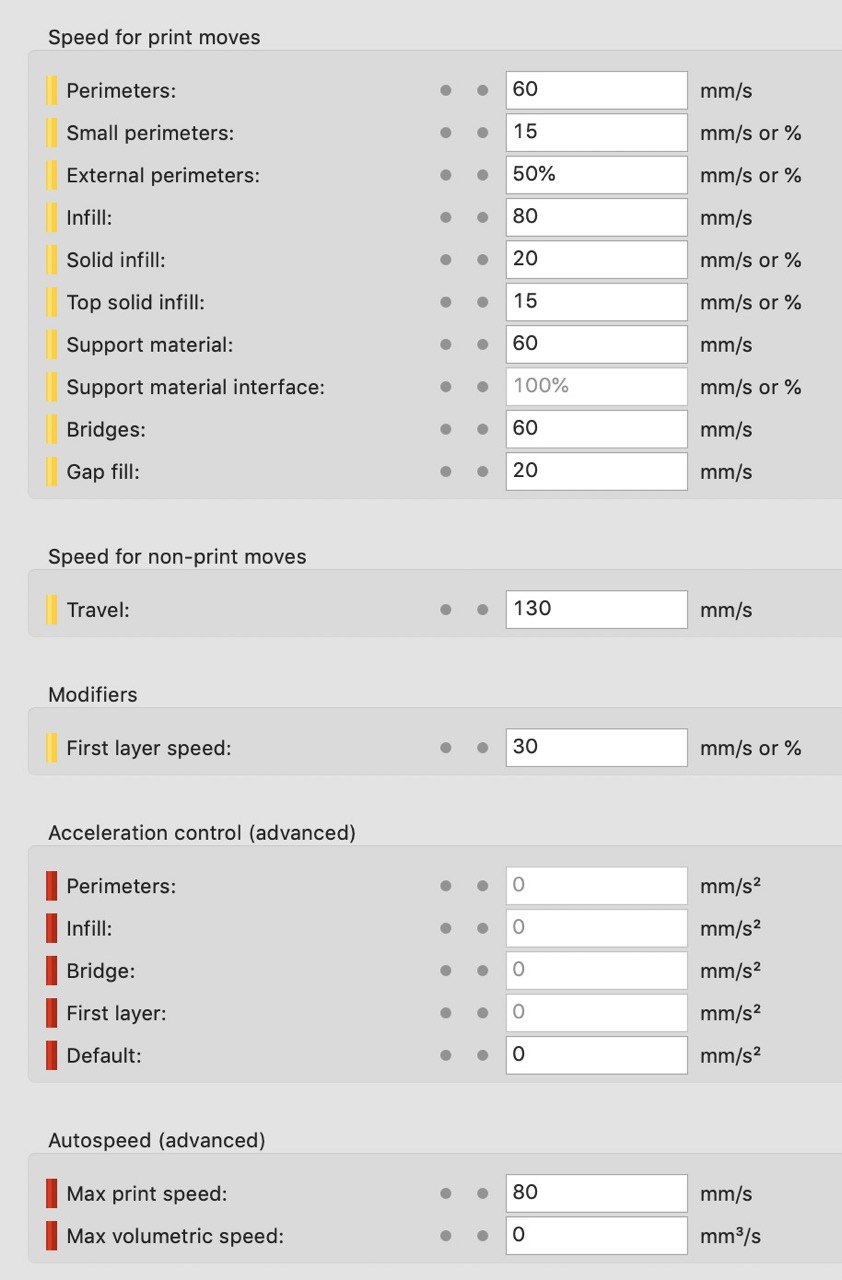
Task: Focus the Travel speed input field
Action: [x=596, y=609]
